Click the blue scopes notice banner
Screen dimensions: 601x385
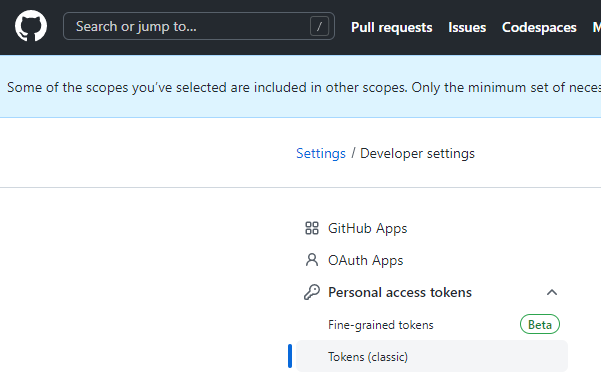(300, 86)
